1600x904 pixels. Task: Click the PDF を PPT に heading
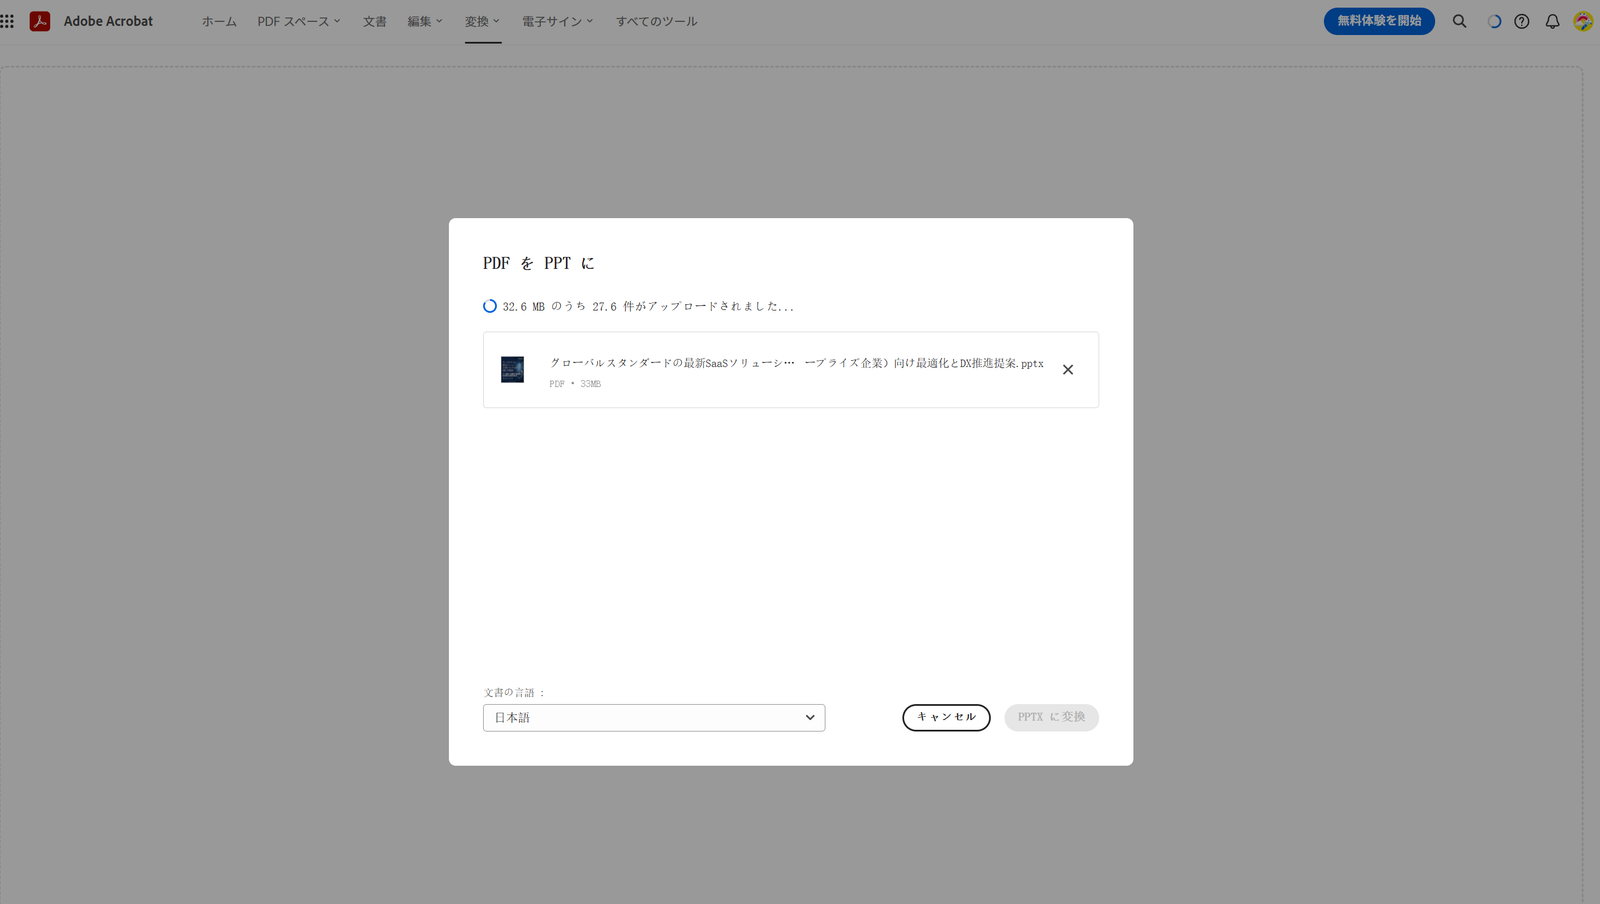539,263
